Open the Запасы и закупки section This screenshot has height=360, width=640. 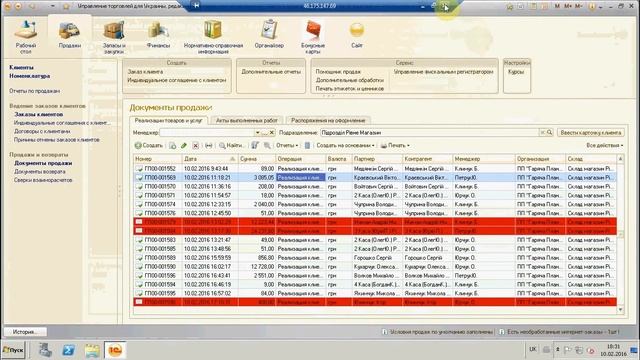114,37
